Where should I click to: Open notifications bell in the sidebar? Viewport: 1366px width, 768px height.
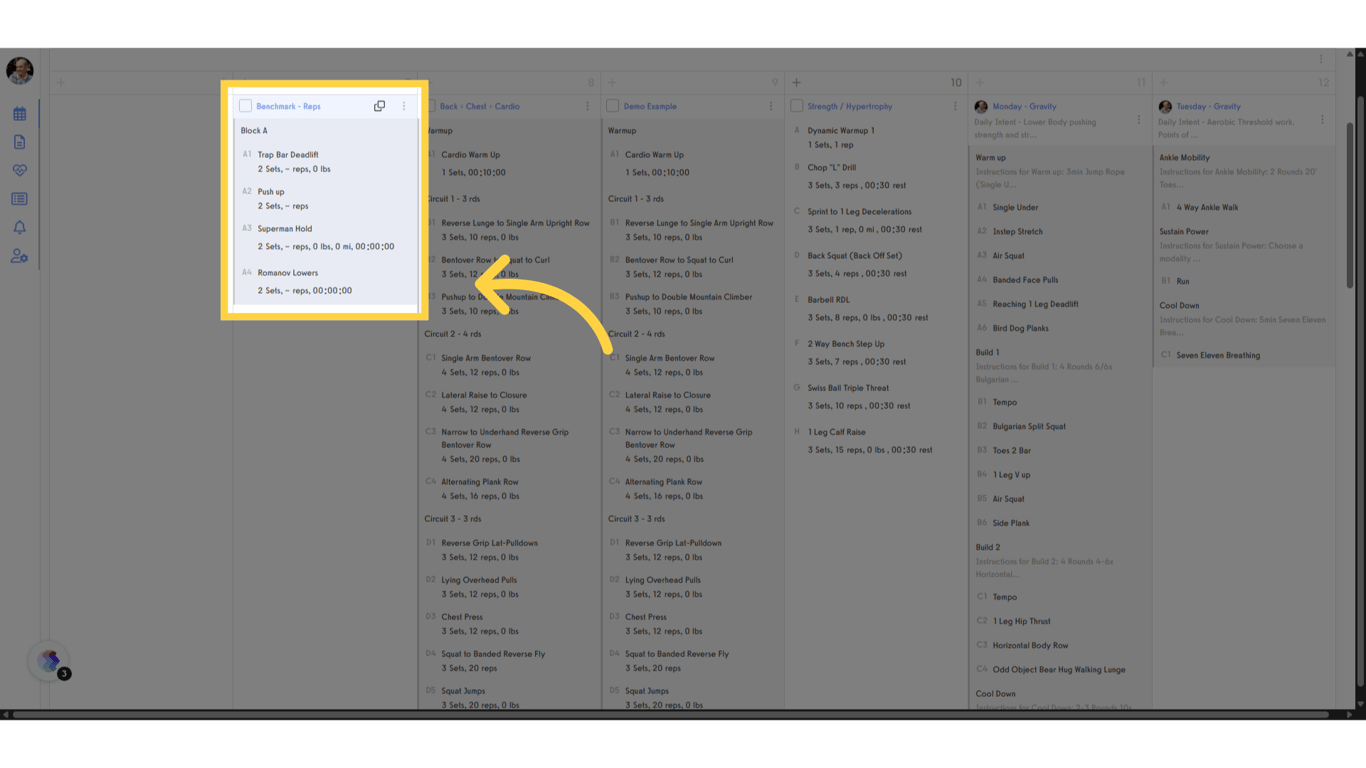click(19, 228)
